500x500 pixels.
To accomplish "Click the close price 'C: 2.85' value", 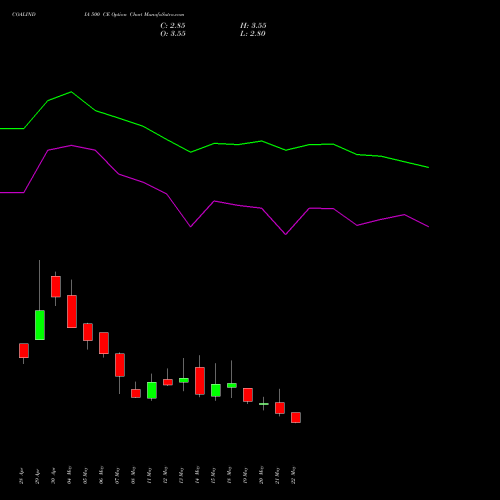I will pos(173,26).
